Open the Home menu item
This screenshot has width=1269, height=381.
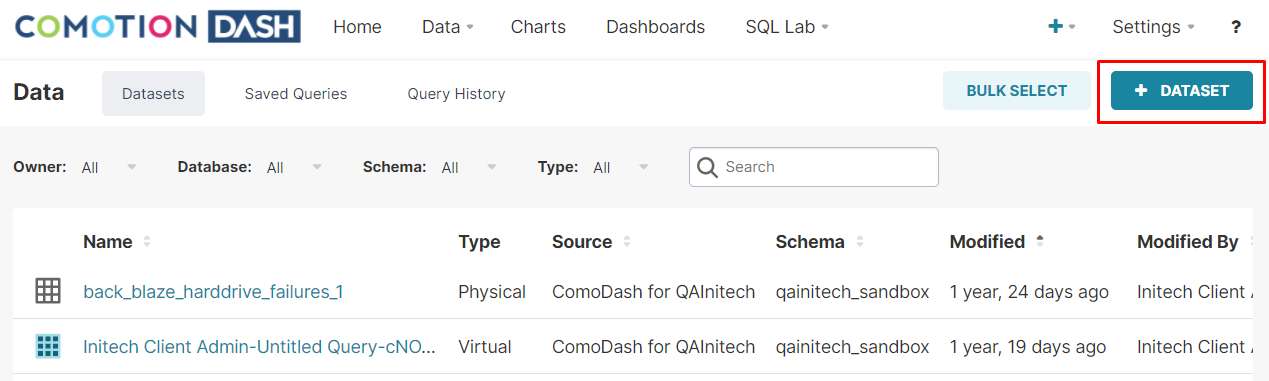point(357,27)
